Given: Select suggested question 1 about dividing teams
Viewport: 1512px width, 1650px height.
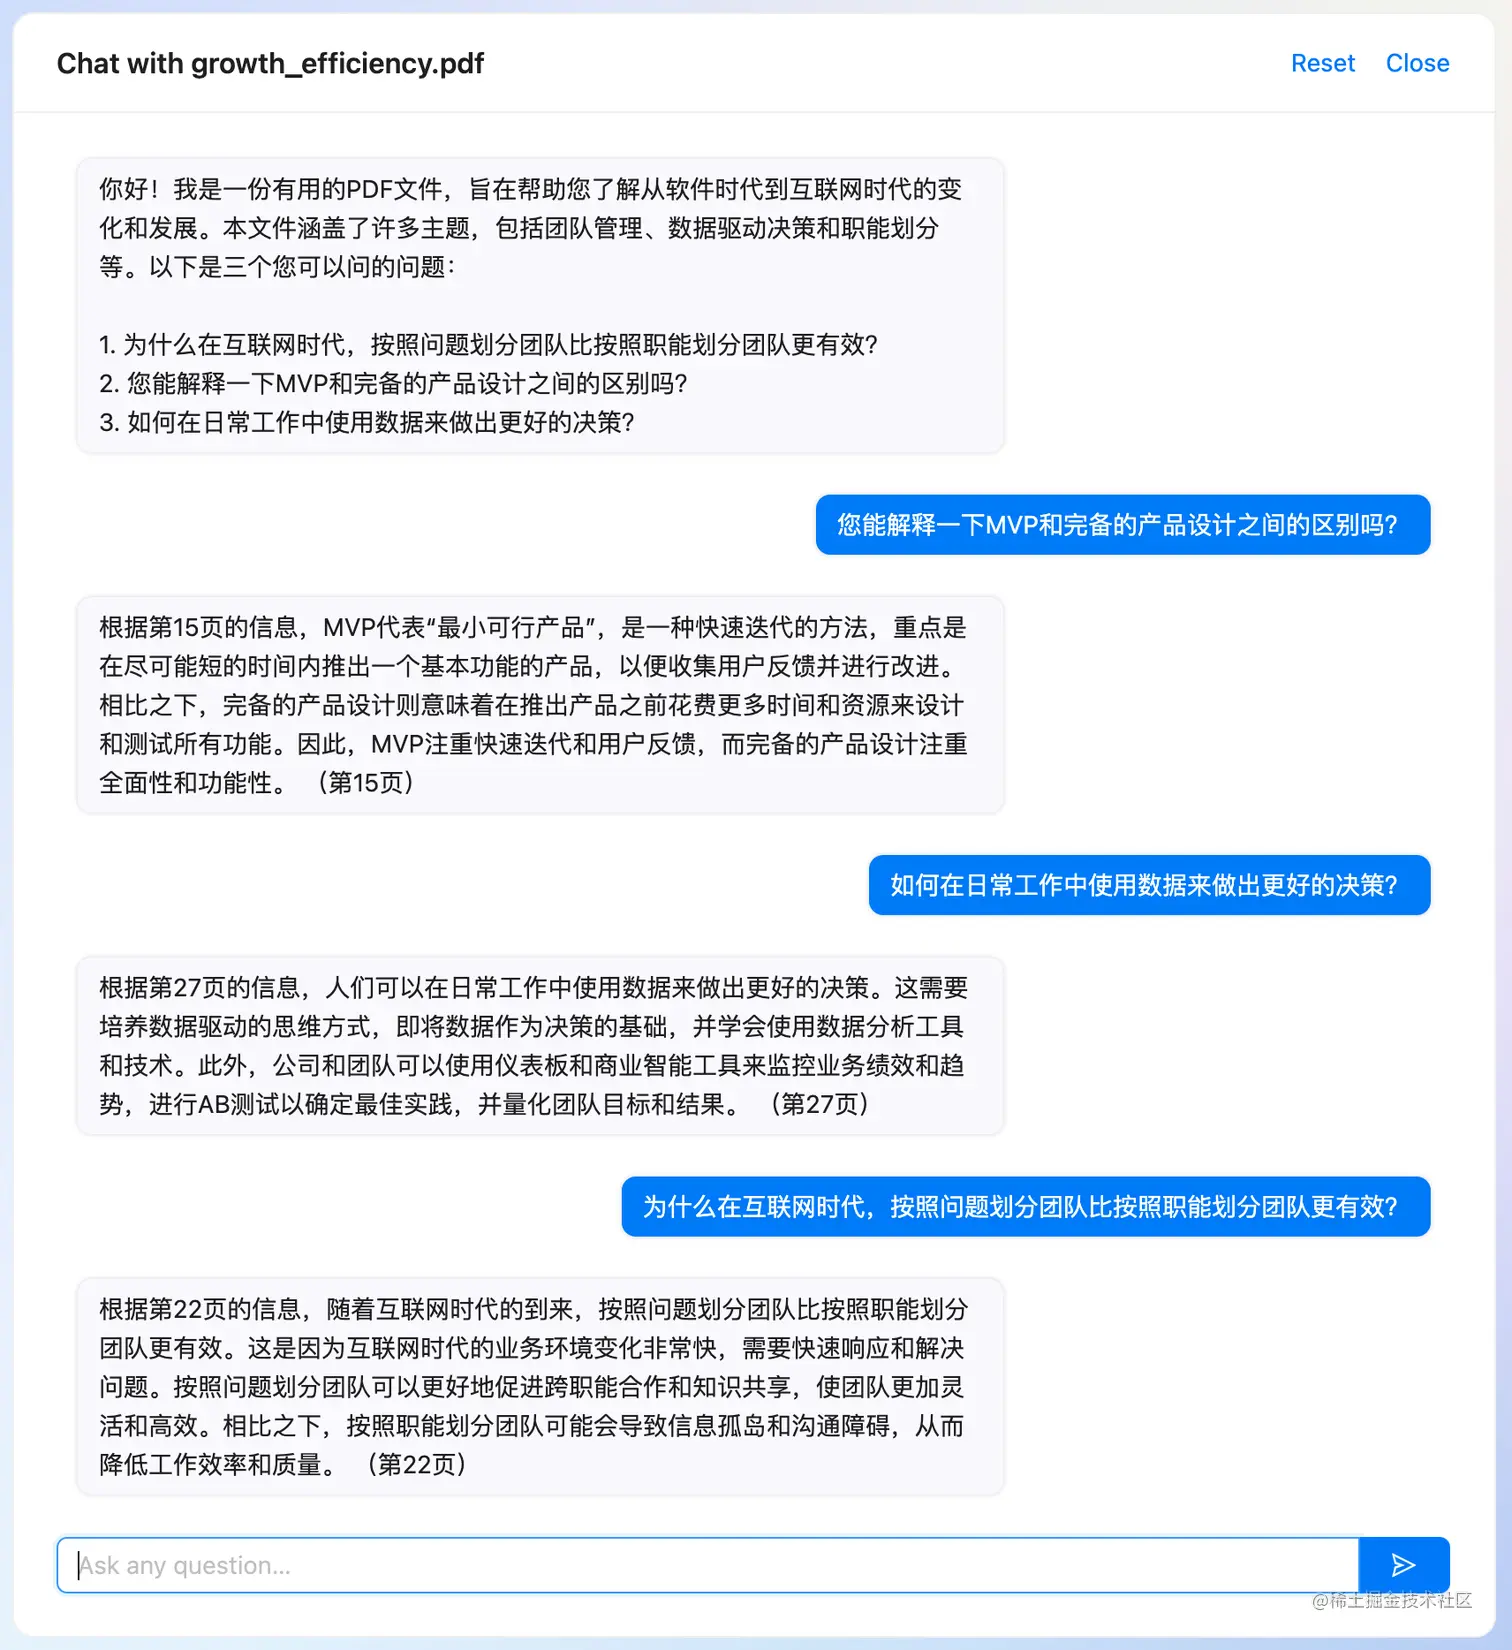Looking at the screenshot, I should coord(488,345).
